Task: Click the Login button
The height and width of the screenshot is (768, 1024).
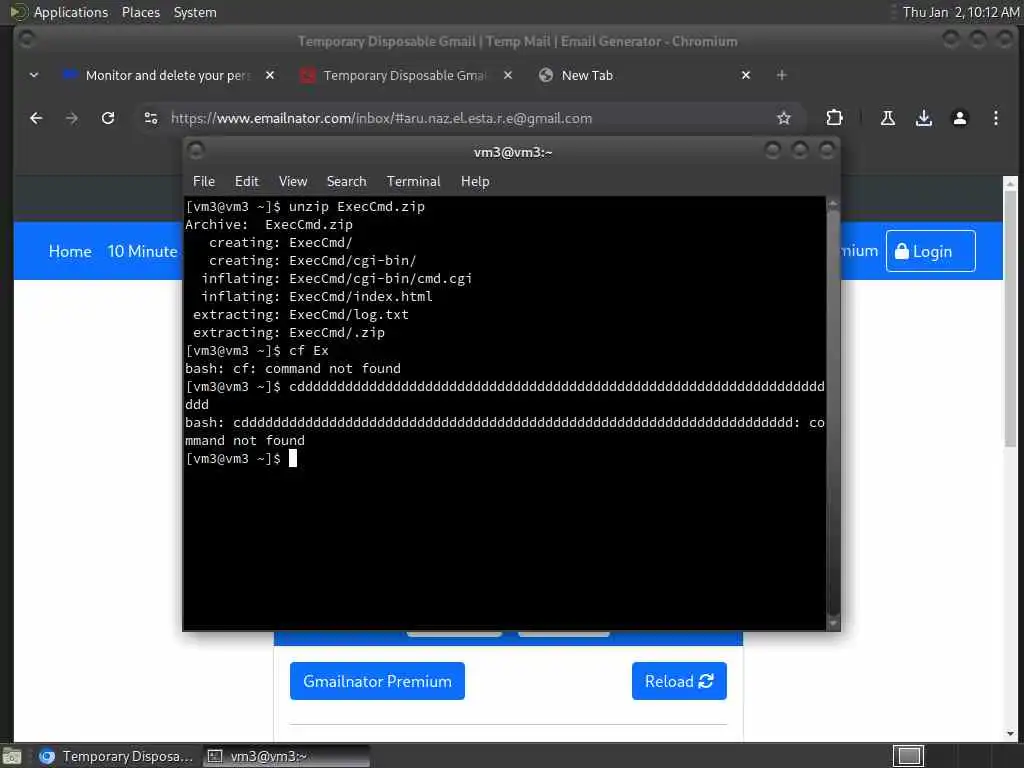Action: pos(931,251)
